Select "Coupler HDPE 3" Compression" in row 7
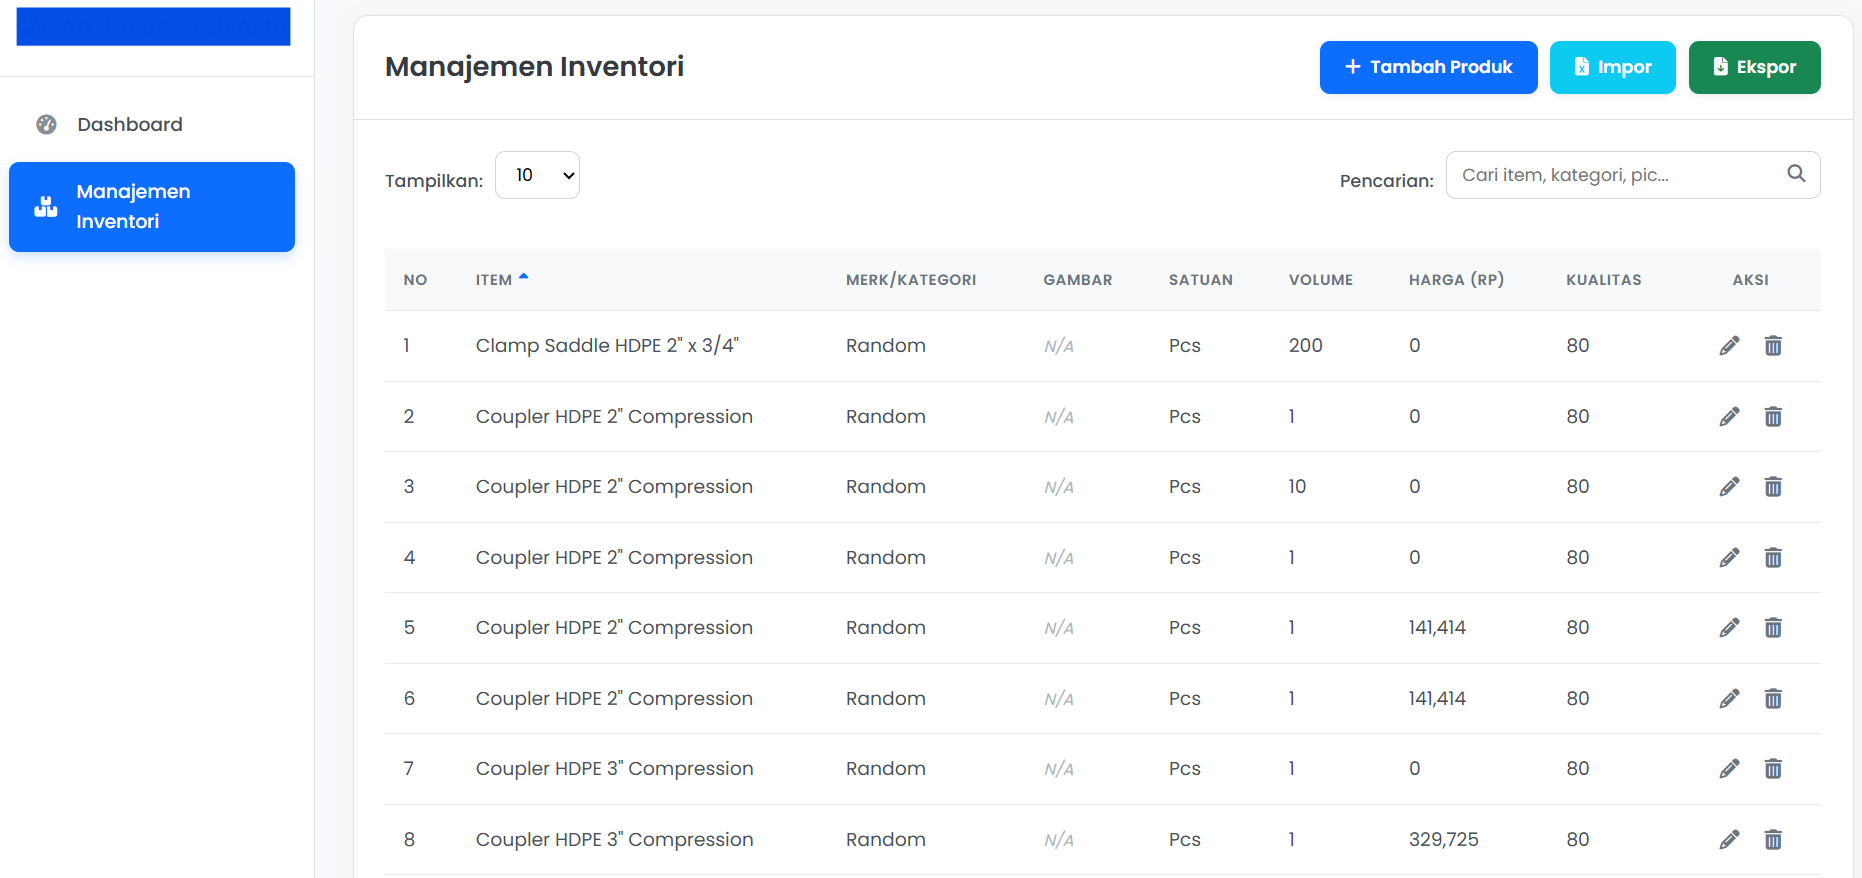 (614, 768)
